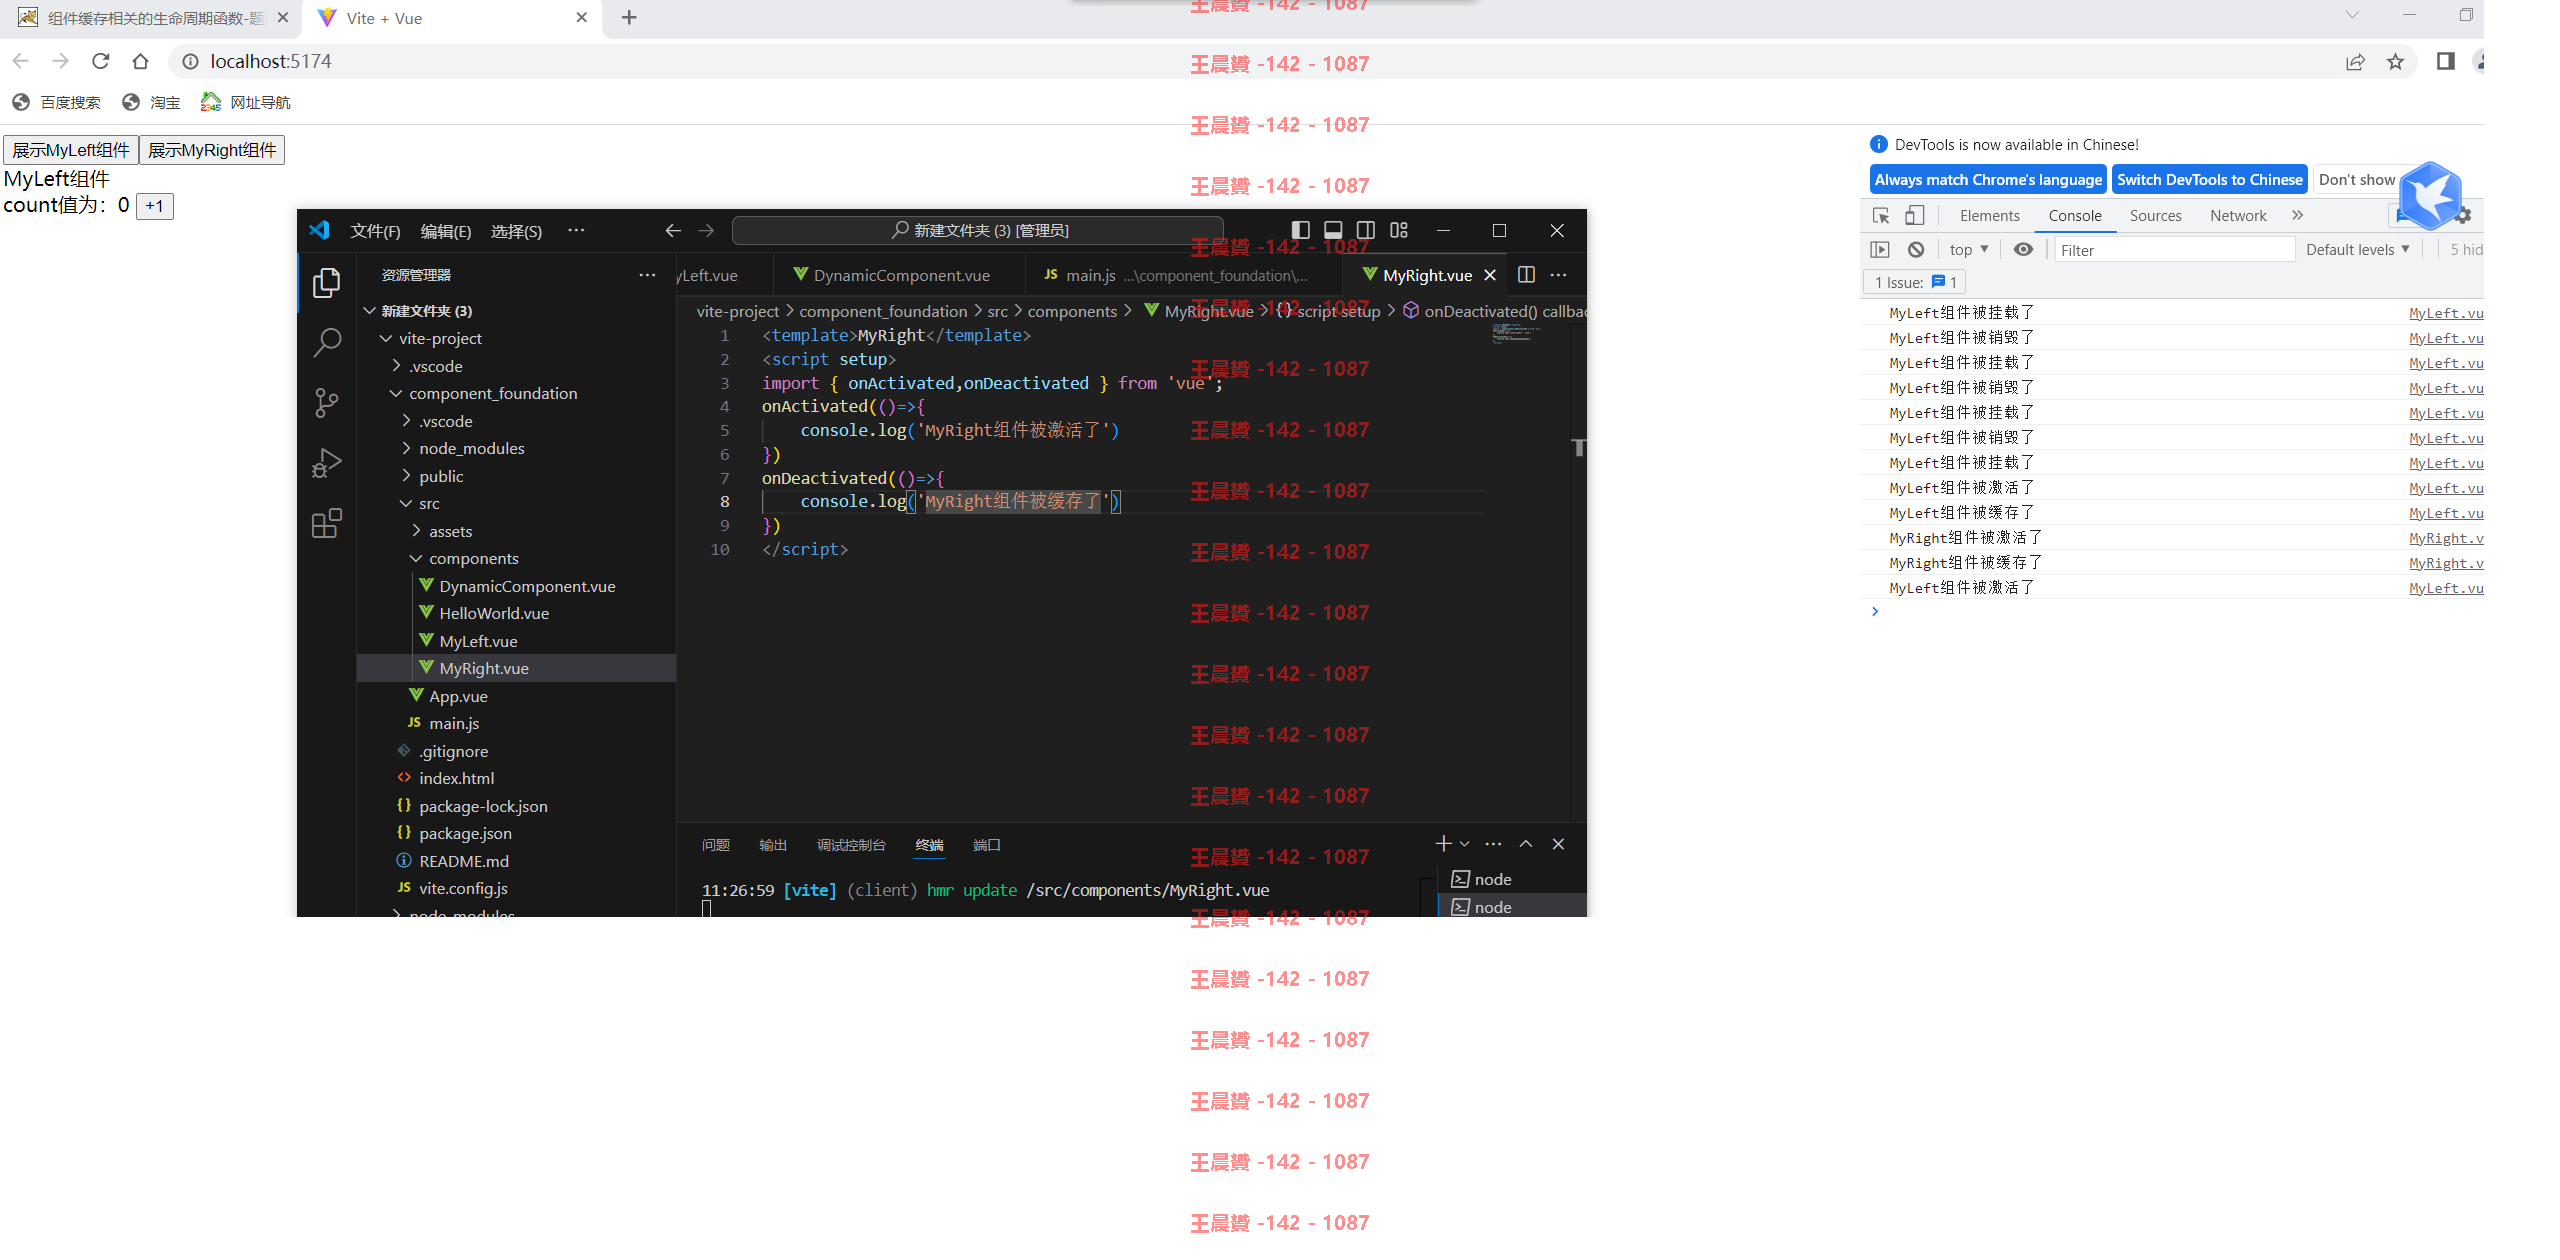Image resolution: width=2560 pixels, height=1260 pixels.
Task: Click the VS Code logo icon
Action: [x=319, y=230]
